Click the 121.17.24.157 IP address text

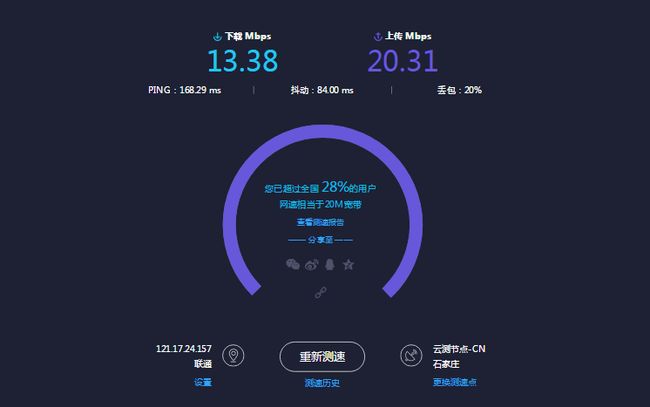pos(184,349)
